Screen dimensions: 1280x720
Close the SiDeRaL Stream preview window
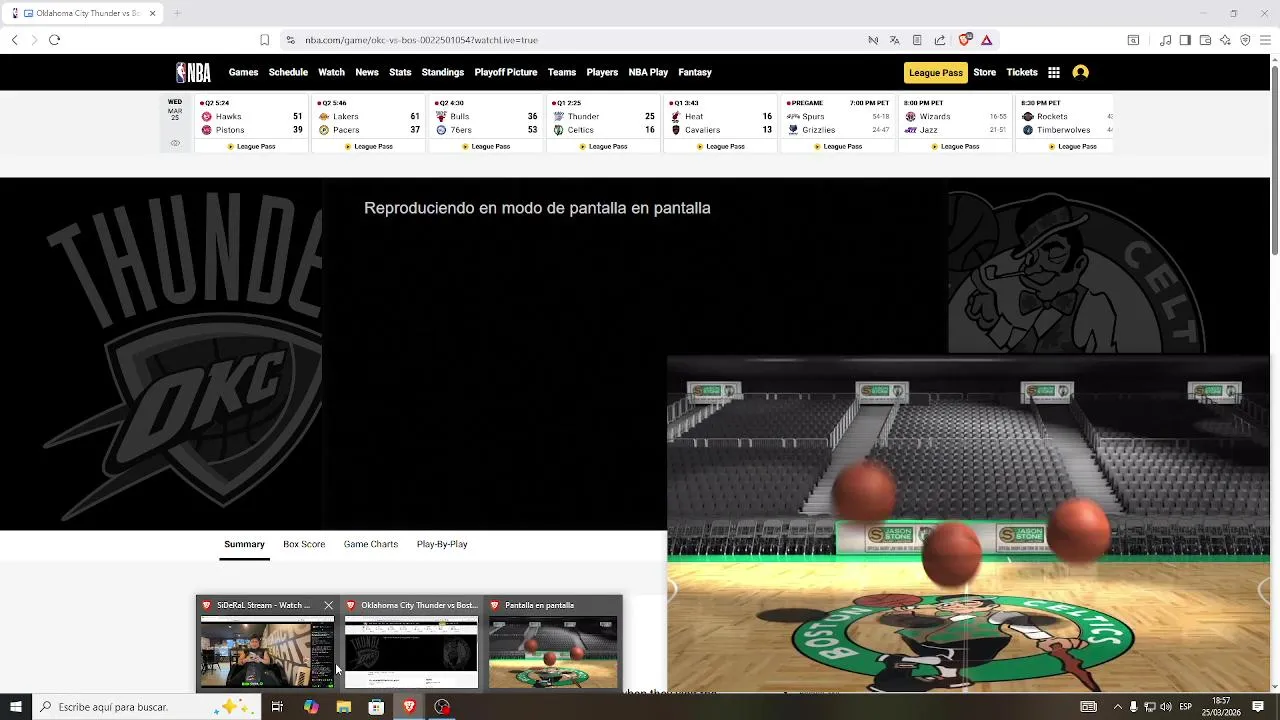pyautogui.click(x=328, y=605)
